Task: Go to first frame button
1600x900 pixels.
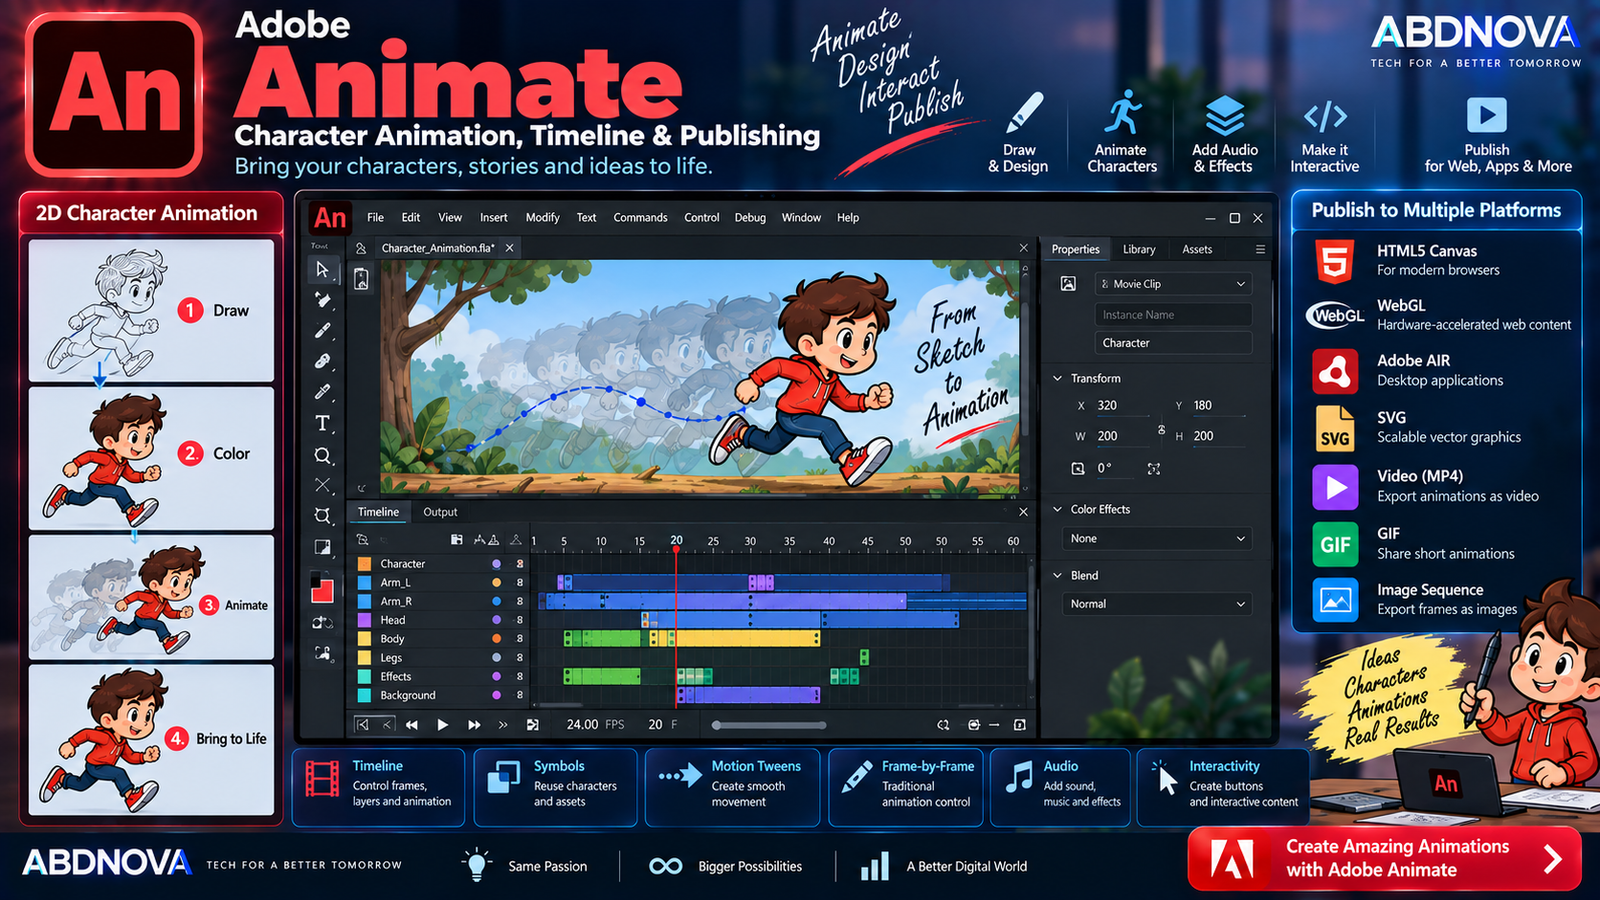Action: coord(363,725)
